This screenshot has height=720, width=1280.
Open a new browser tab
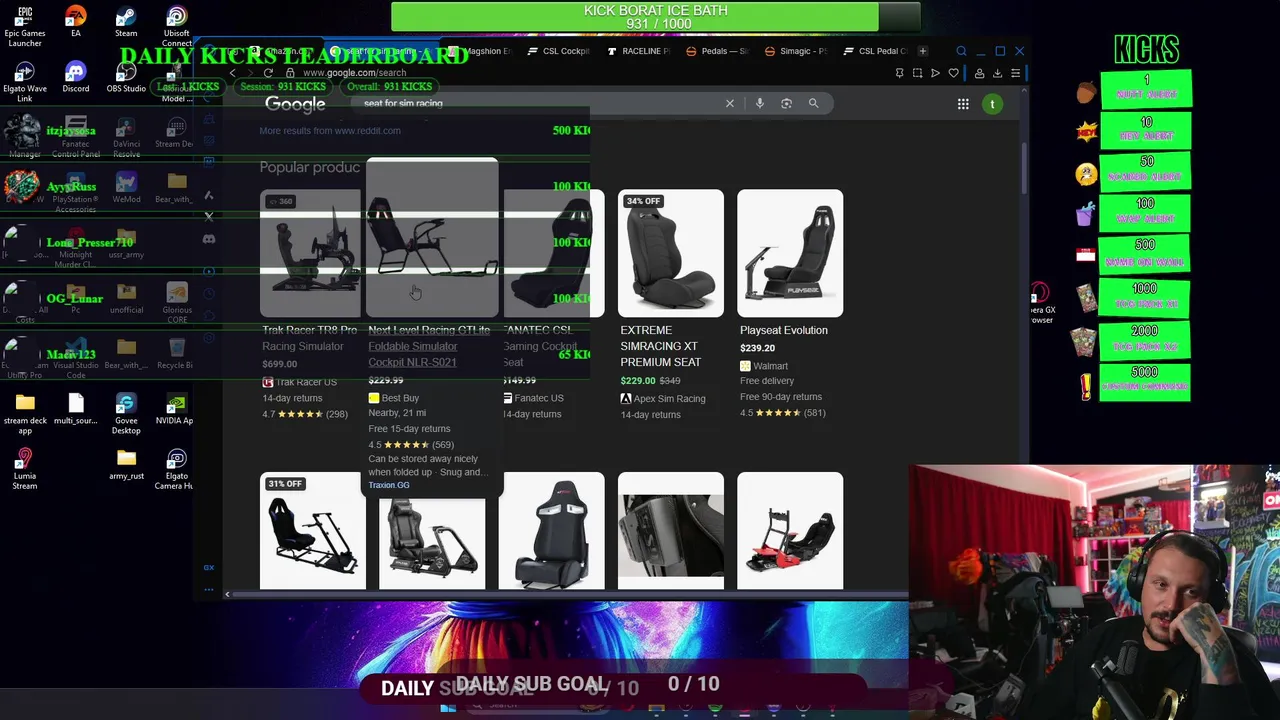pyautogui.click(x=923, y=51)
